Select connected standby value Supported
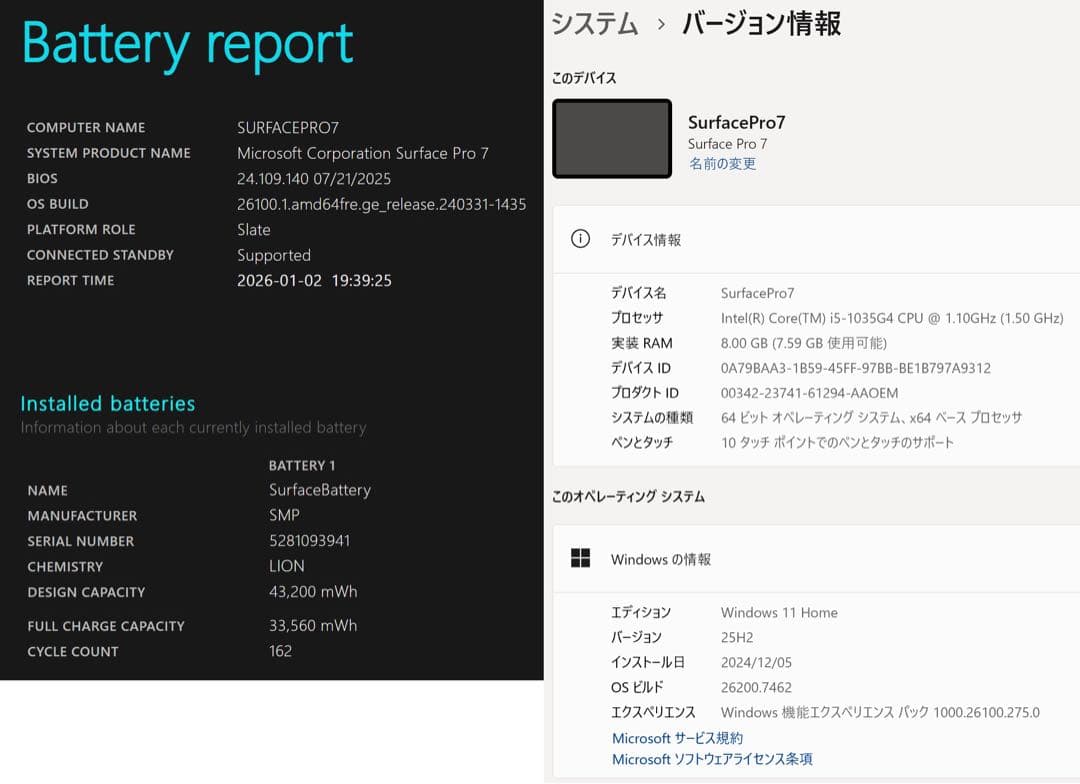 [x=273, y=256]
